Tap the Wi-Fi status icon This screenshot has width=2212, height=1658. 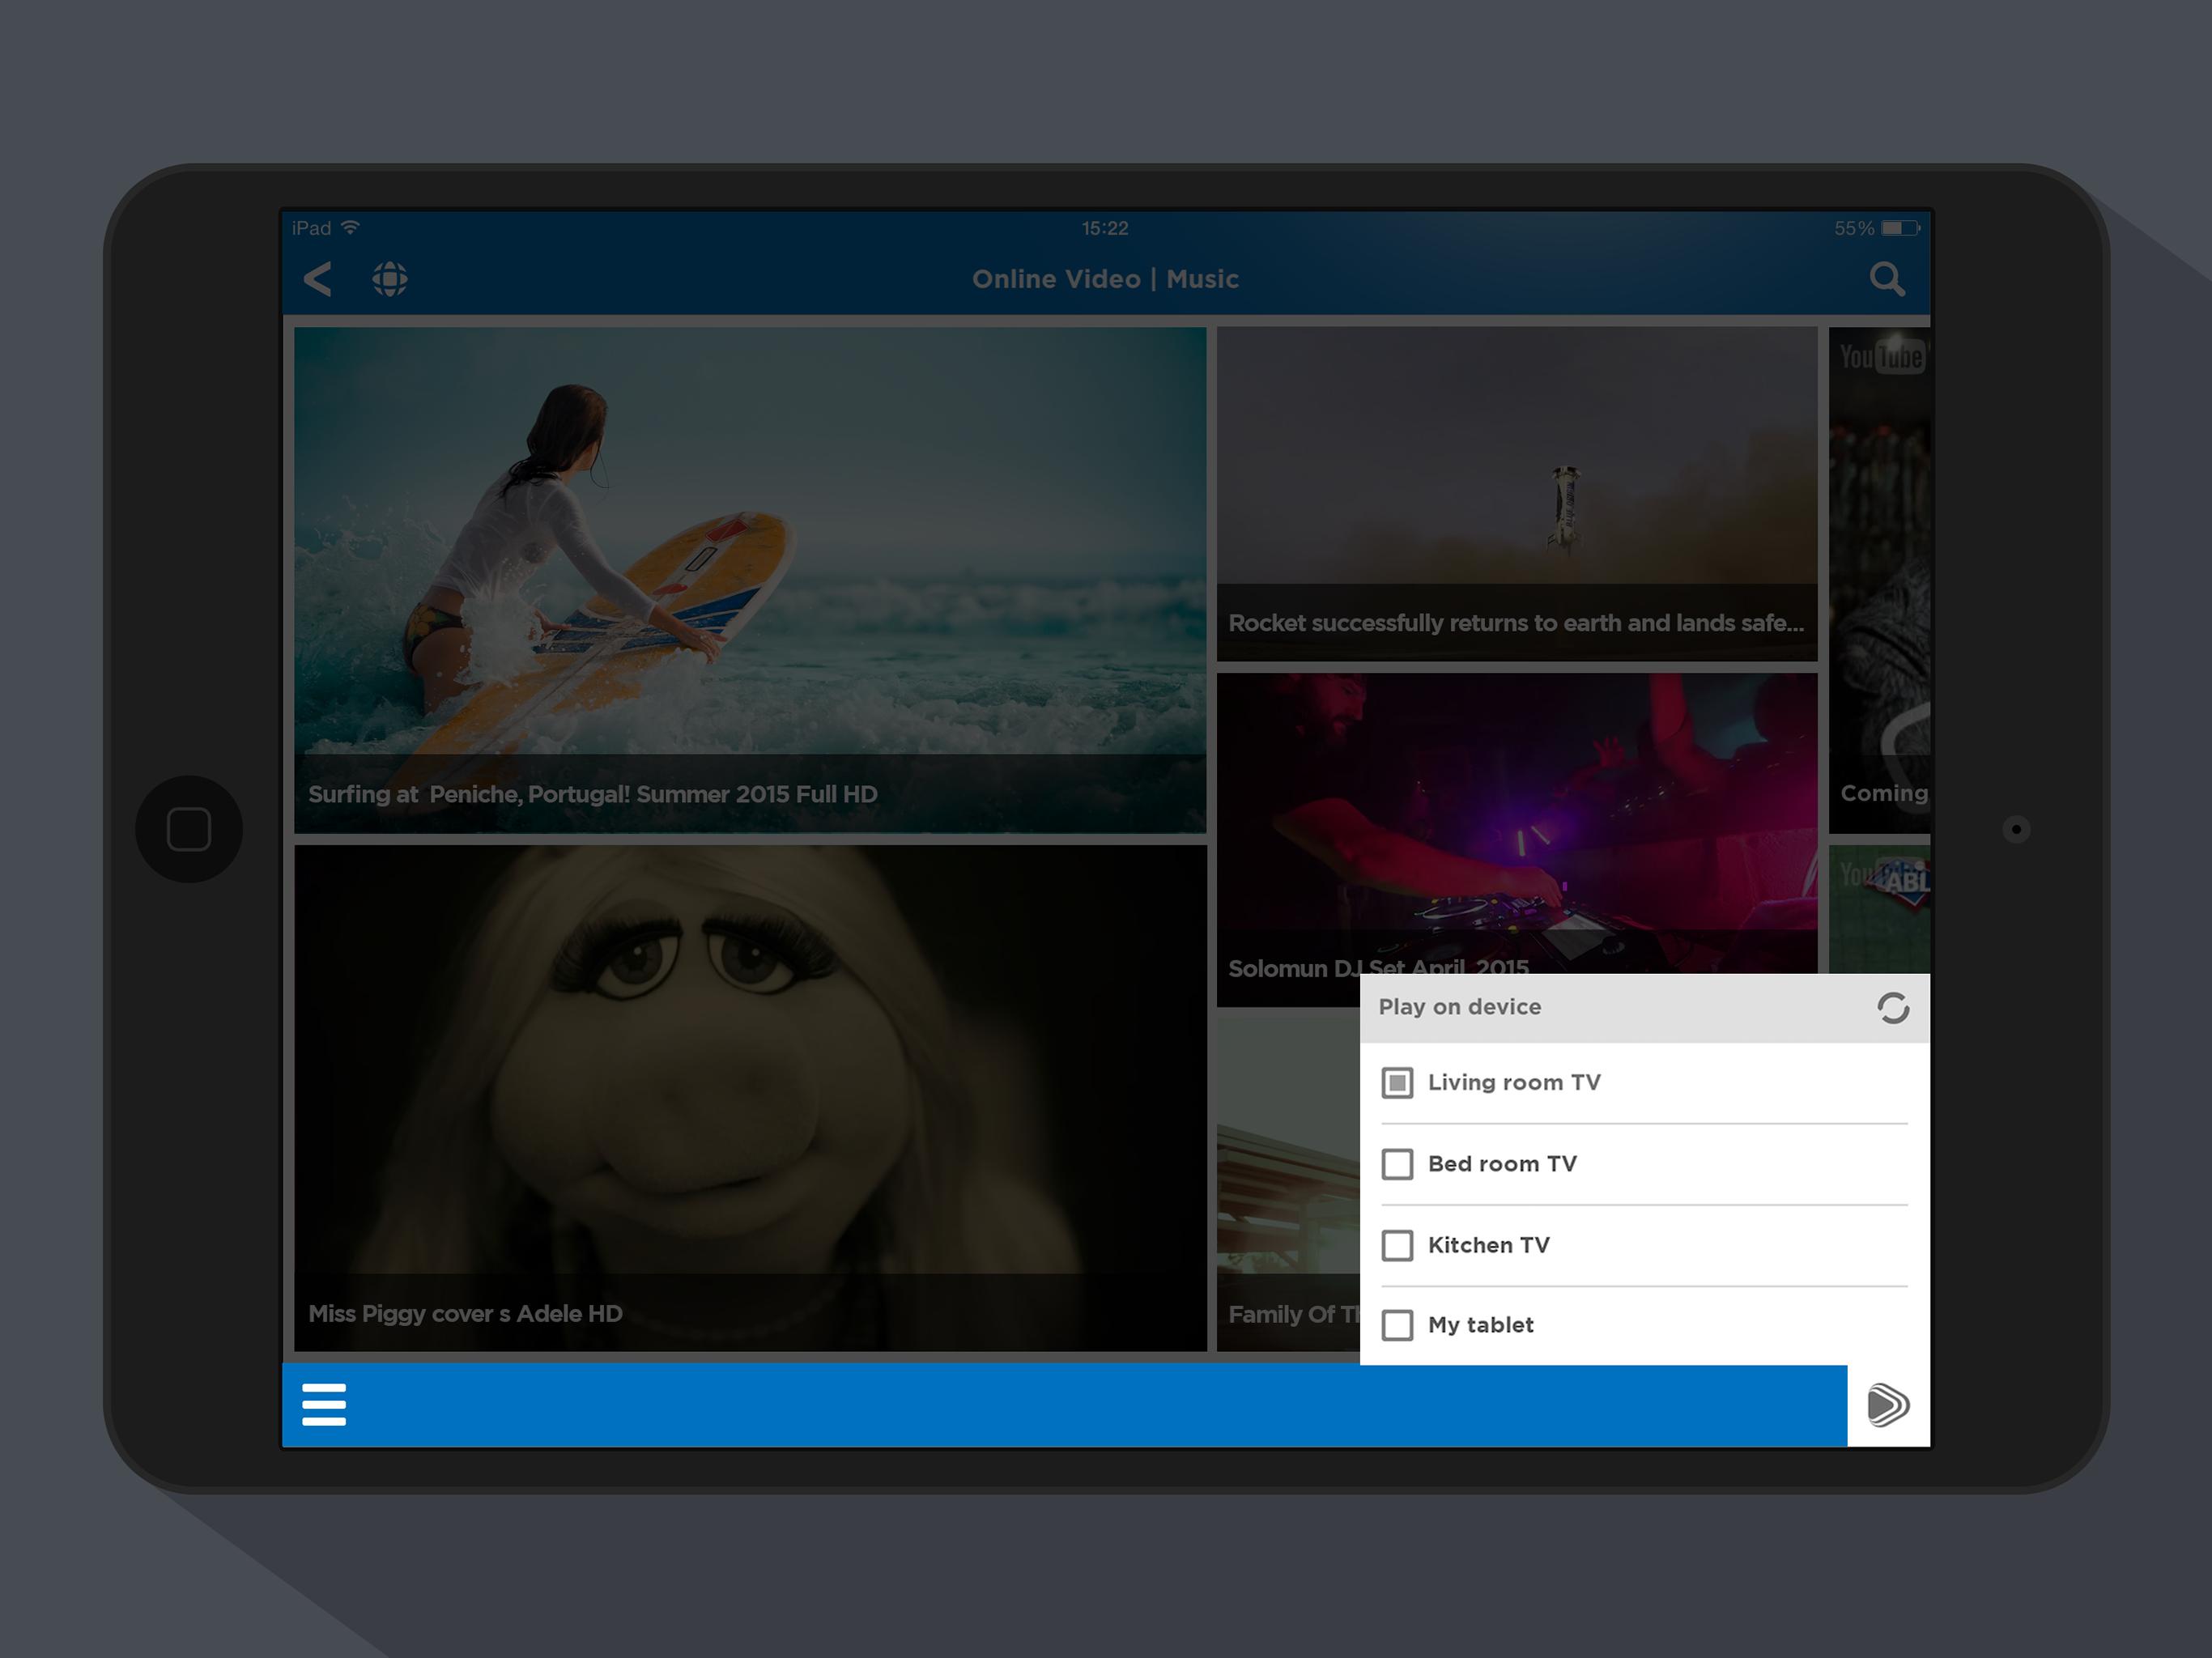pos(350,228)
